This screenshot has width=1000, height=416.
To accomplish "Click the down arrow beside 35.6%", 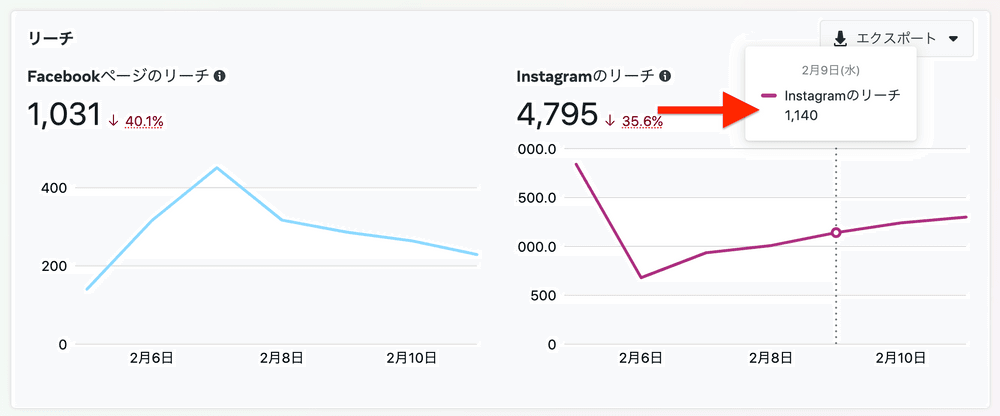I will tap(611, 121).
